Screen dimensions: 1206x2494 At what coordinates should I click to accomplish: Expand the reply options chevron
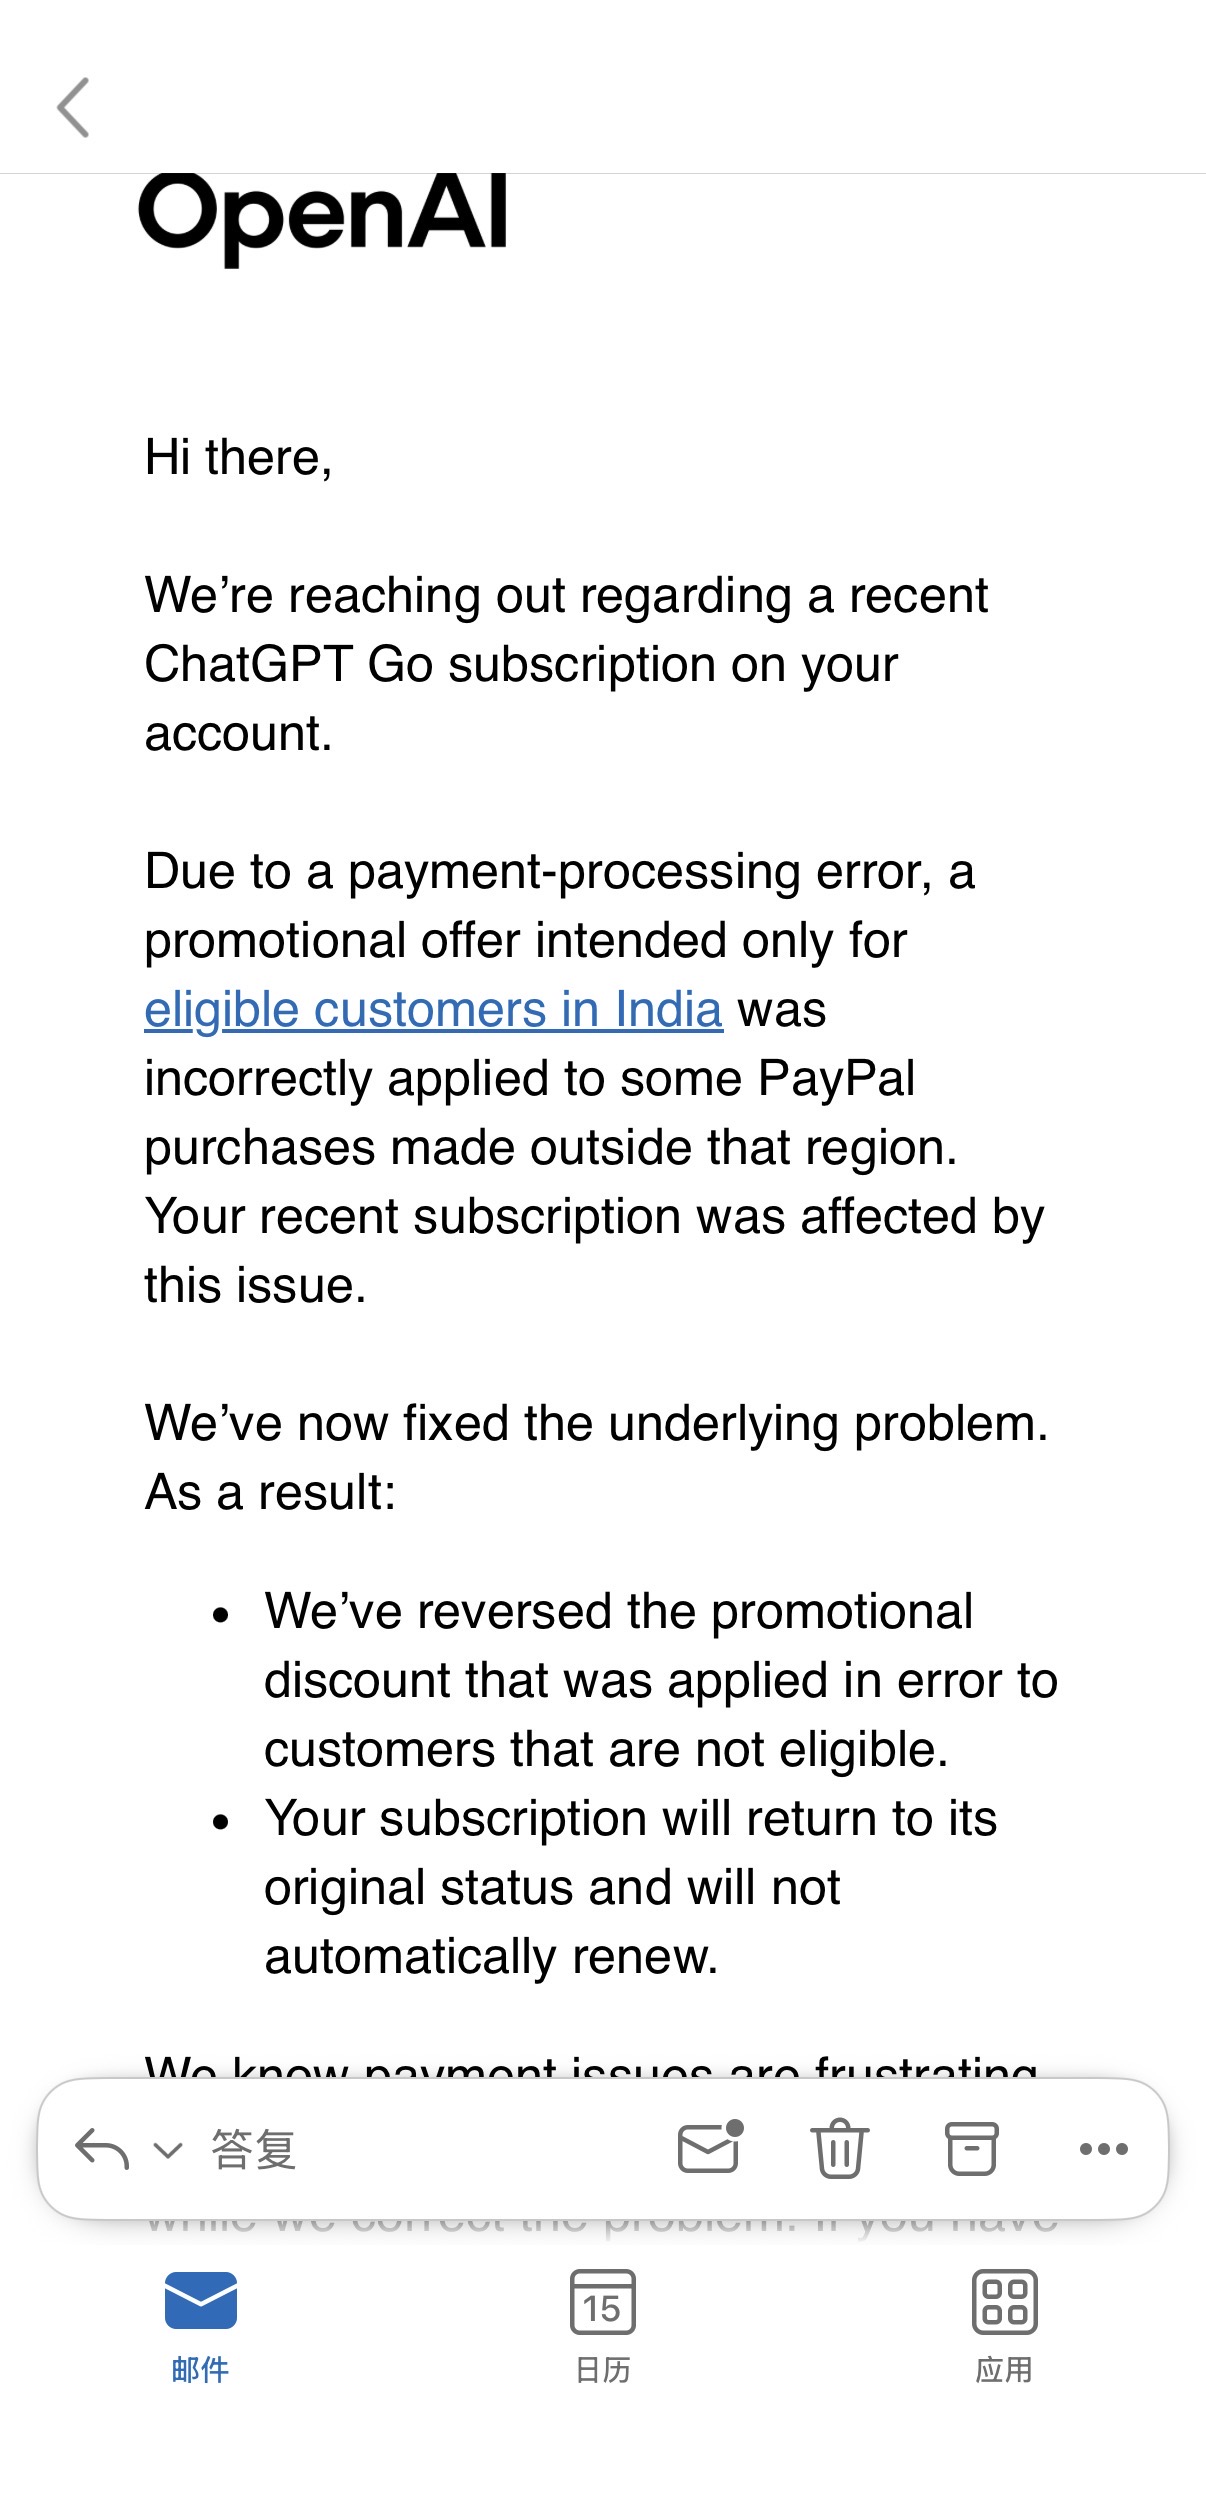pos(168,2150)
